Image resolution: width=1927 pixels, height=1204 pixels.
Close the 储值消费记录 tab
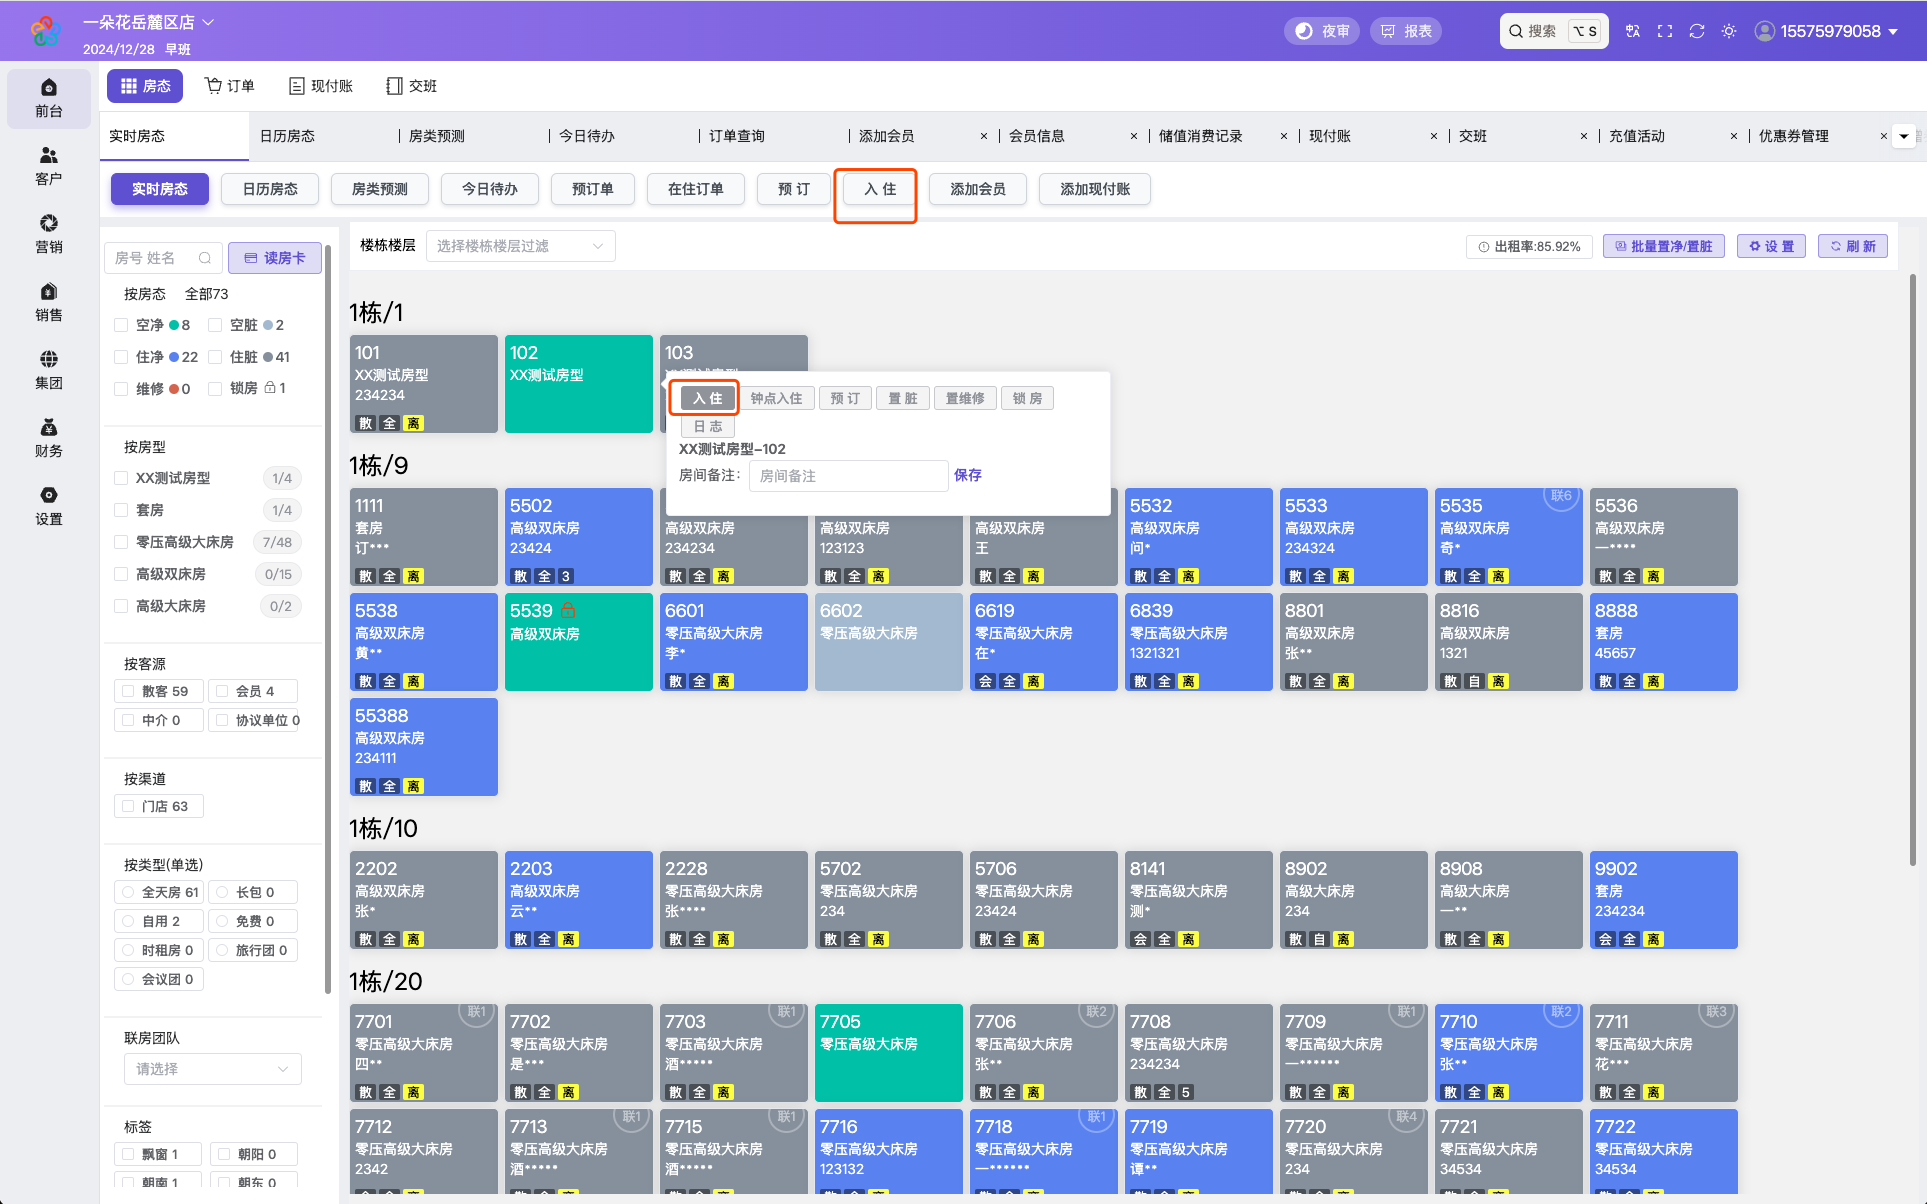coord(1284,136)
